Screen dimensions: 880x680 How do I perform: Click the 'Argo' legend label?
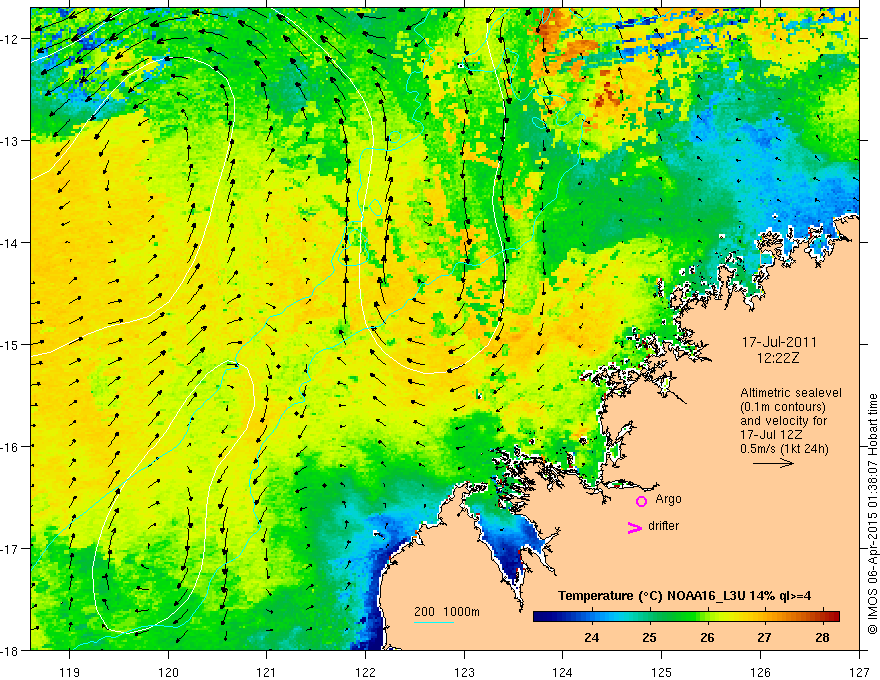[x=668, y=499]
